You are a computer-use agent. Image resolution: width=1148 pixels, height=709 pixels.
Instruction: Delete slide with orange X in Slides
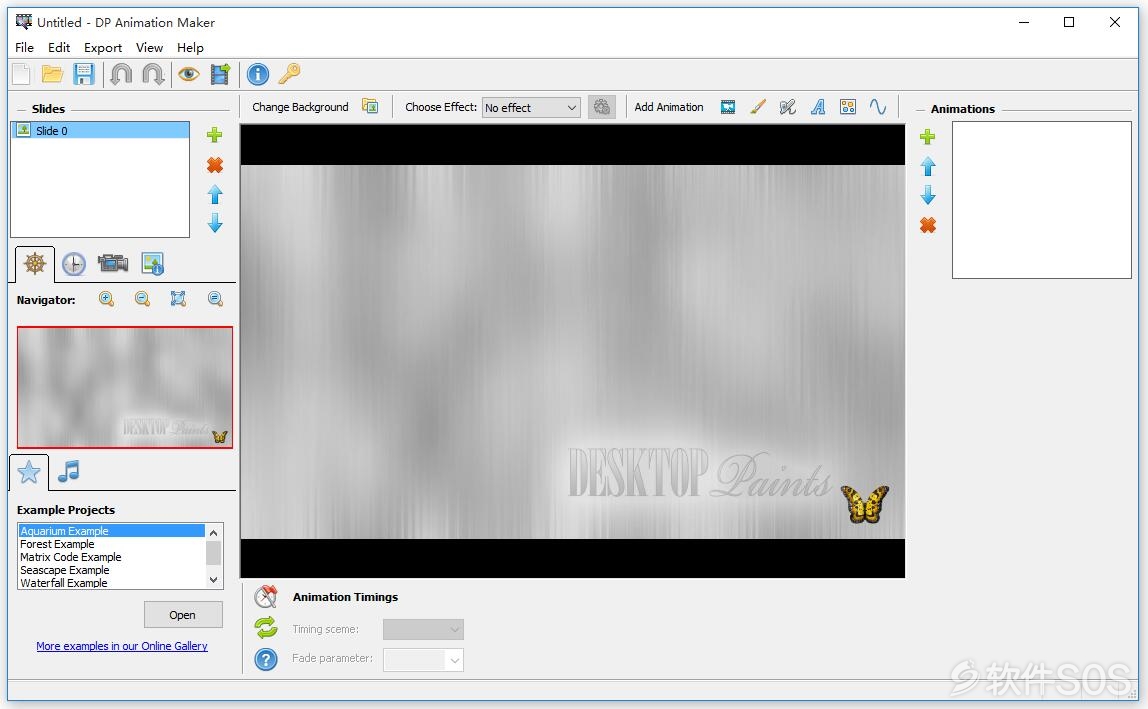[x=215, y=166]
